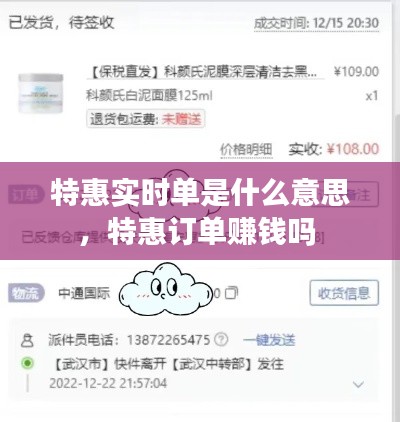Screen dimensions: 400x422
Task: Click the courier phone number 13872265475
Action: point(168,340)
